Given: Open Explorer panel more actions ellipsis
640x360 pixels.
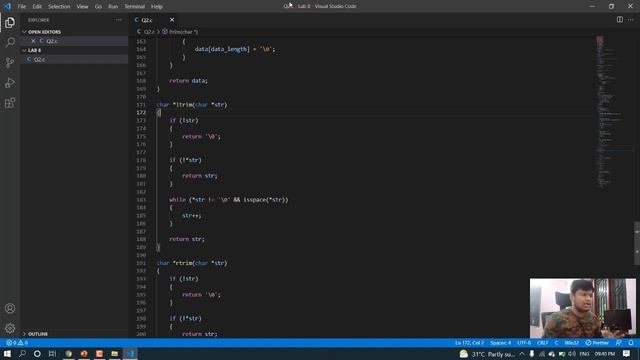Looking at the screenshot, I should pos(118,20).
